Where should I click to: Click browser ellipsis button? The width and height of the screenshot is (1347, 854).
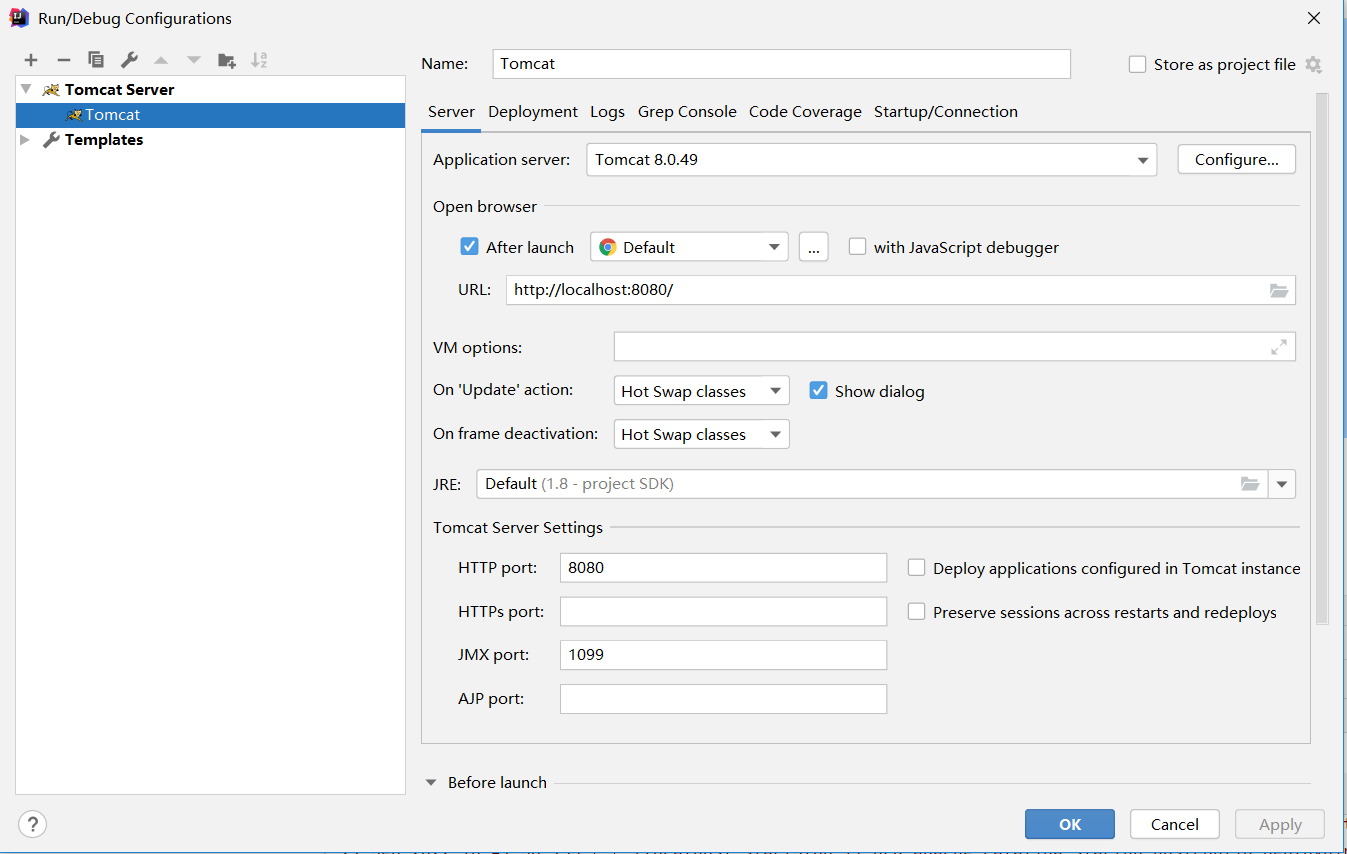click(814, 247)
